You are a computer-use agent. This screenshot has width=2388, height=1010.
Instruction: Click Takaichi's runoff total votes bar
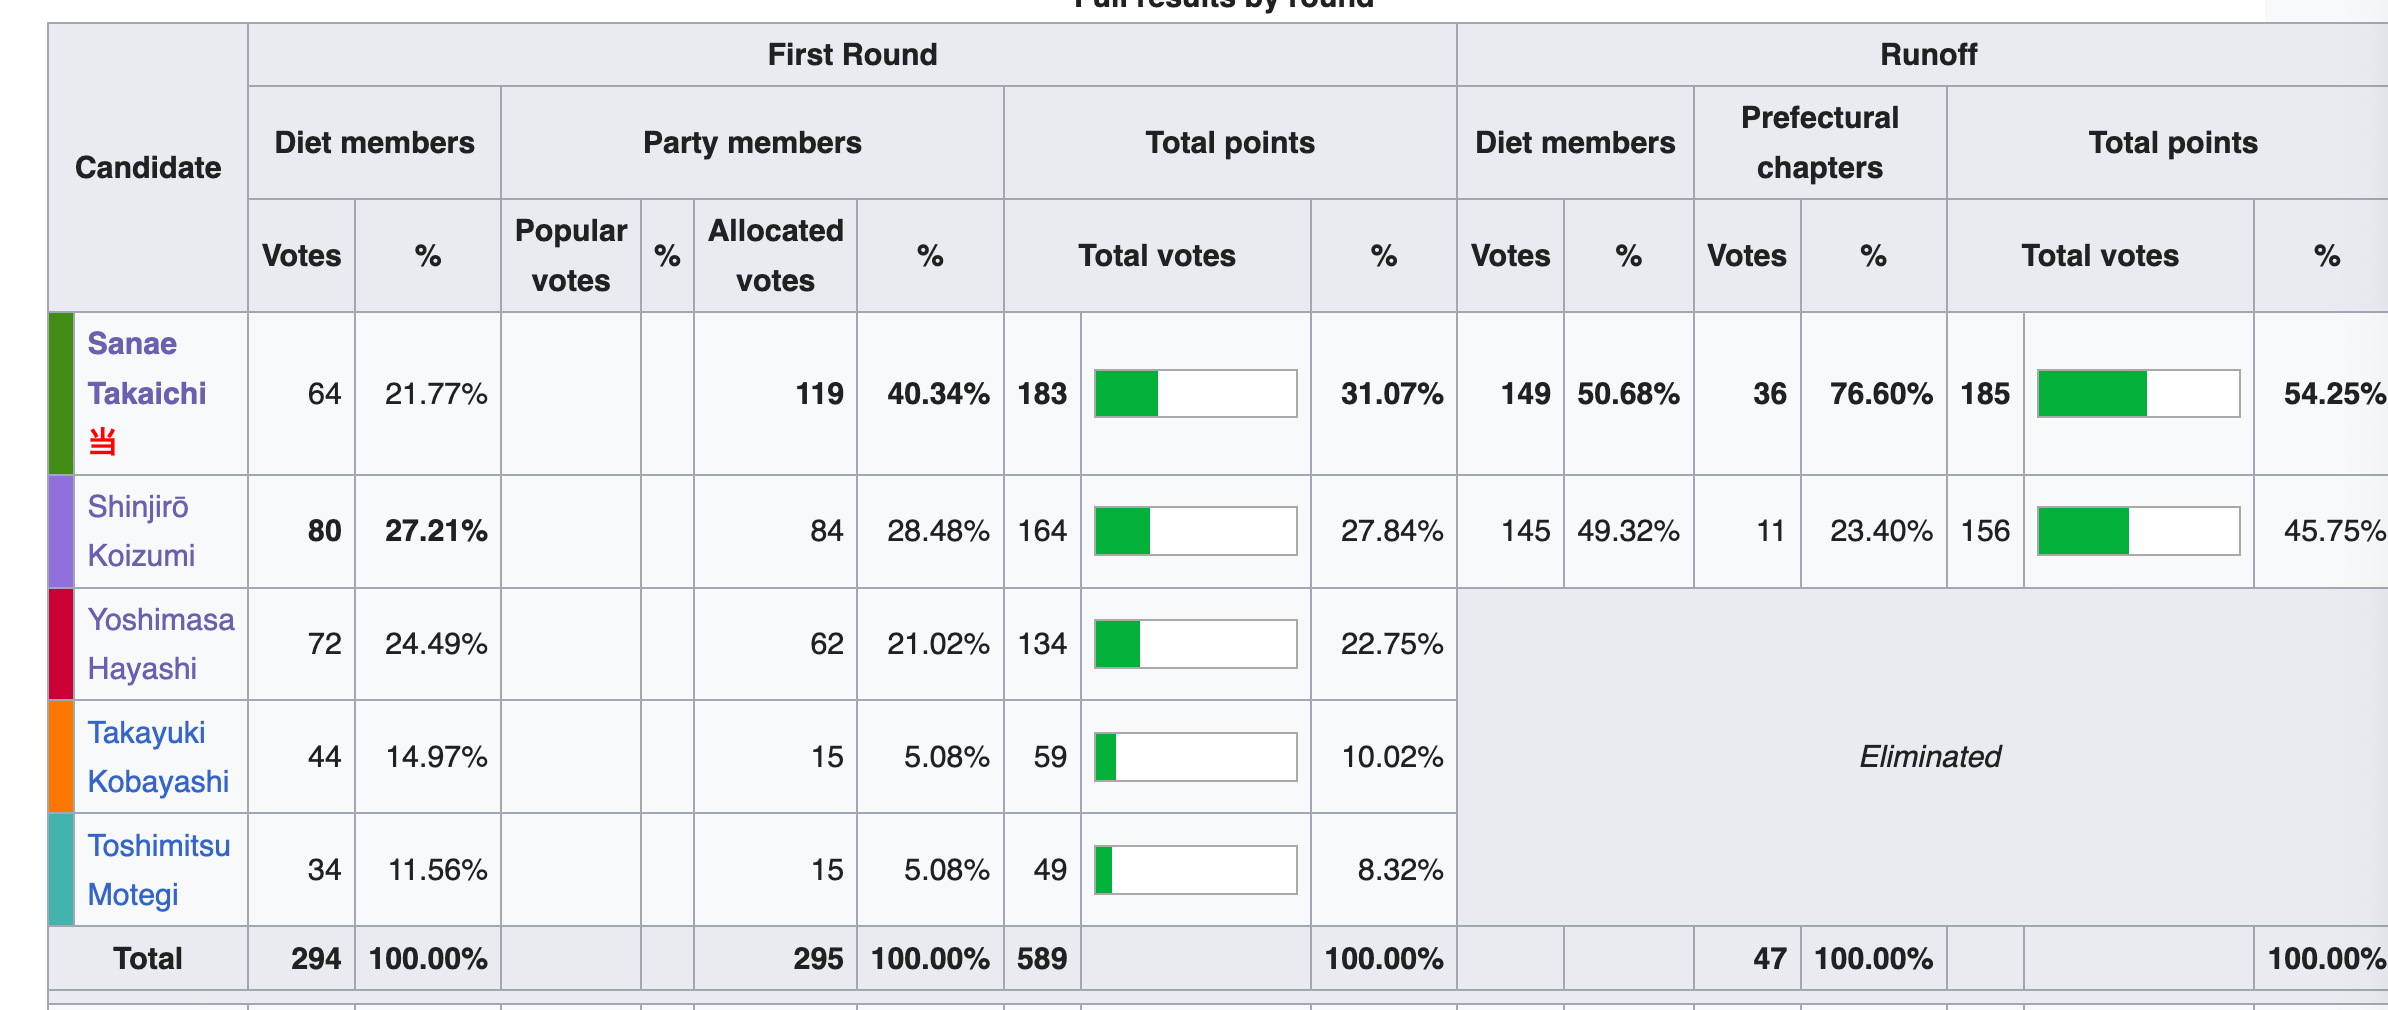click(x=2138, y=393)
